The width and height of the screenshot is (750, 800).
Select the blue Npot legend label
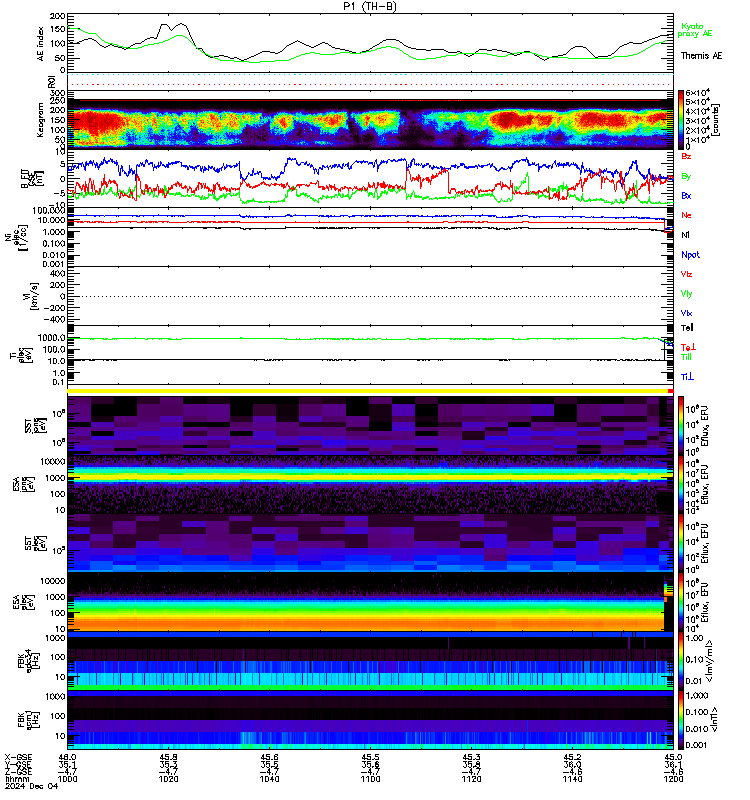[x=690, y=255]
